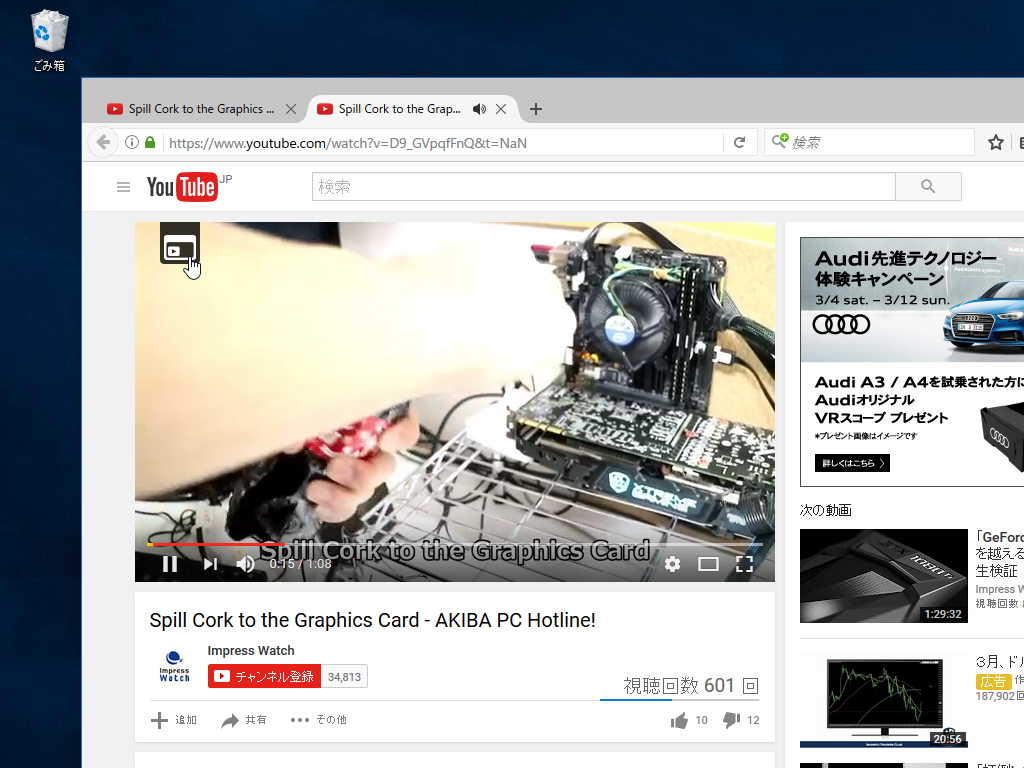
Task: Mute the tab using its speaker icon
Action: click(x=479, y=109)
